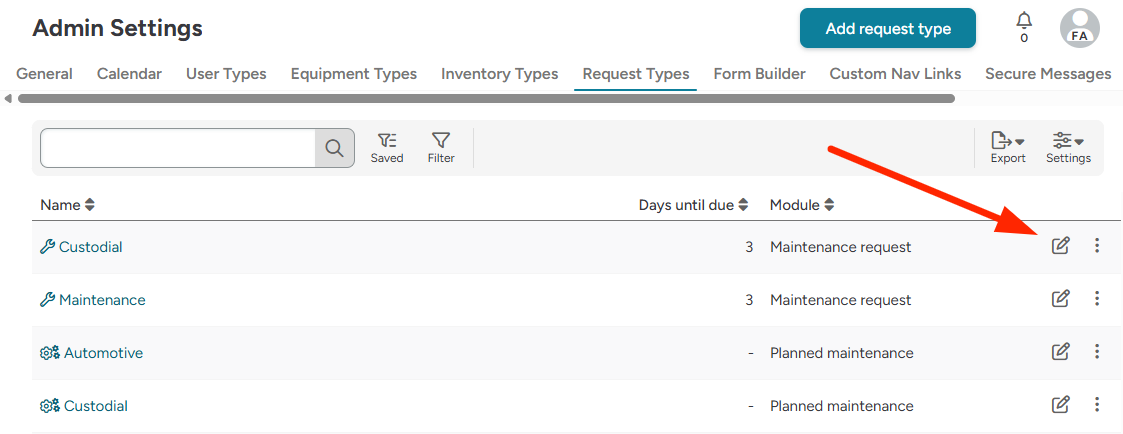Open the FA user avatar menu
The height and width of the screenshot is (434, 1123).
point(1080,28)
